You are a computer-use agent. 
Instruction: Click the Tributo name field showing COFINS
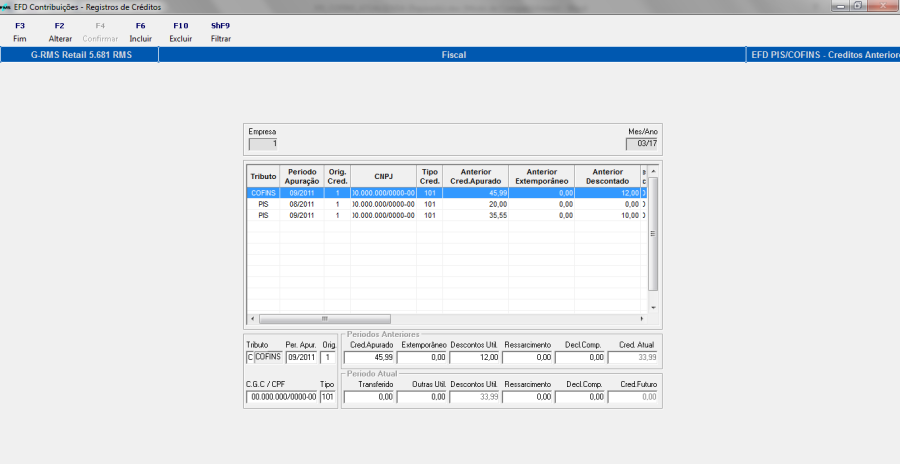click(x=269, y=357)
